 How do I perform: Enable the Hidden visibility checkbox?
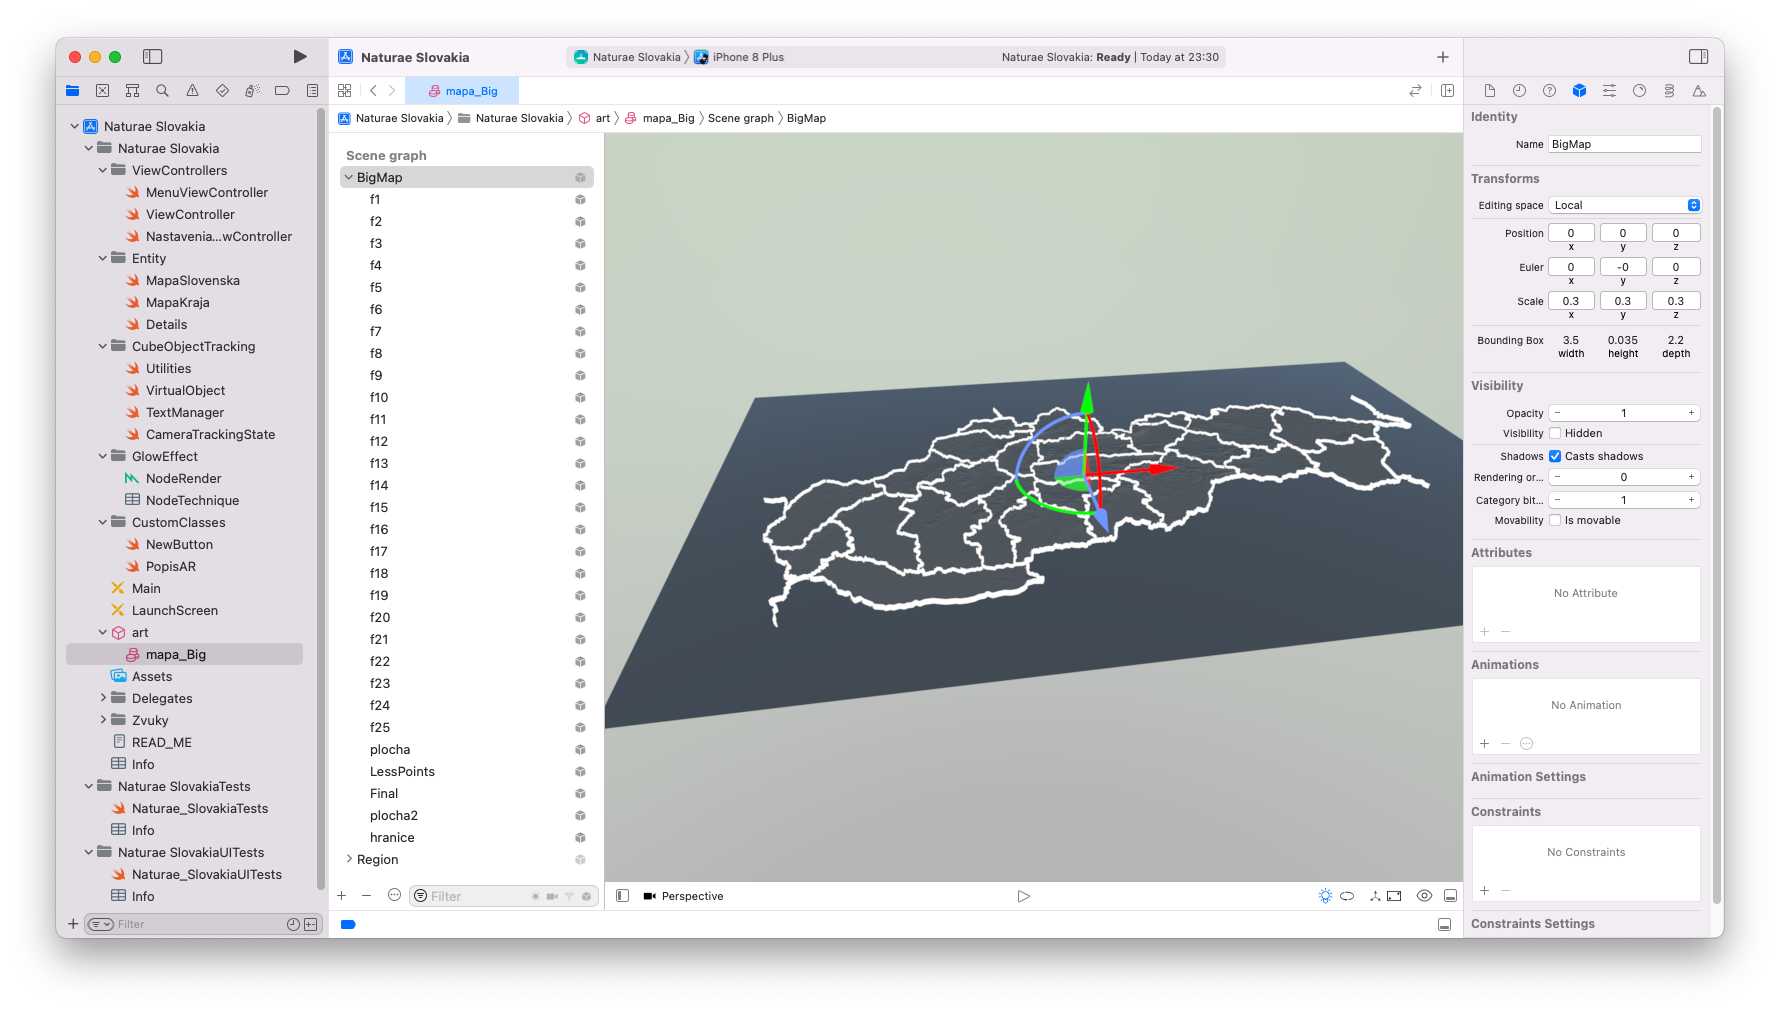point(1555,433)
